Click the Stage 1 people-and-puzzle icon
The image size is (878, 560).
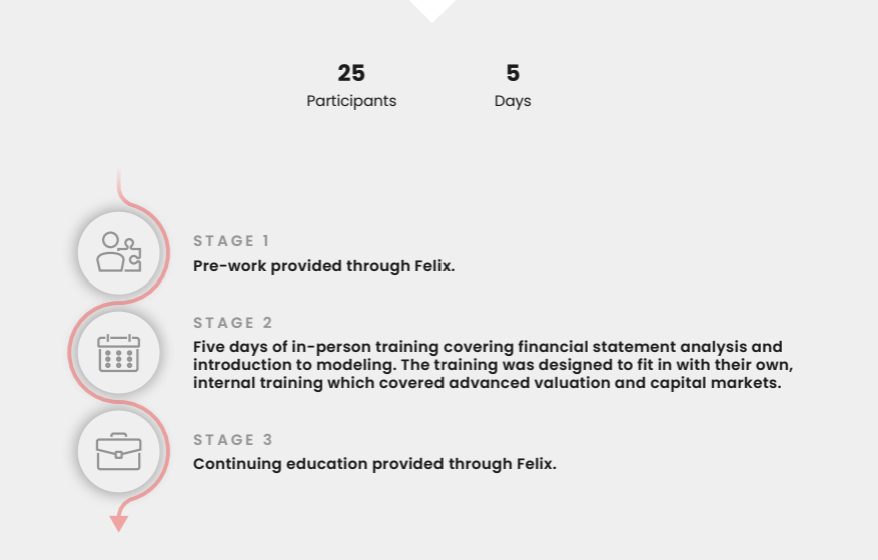point(118,252)
